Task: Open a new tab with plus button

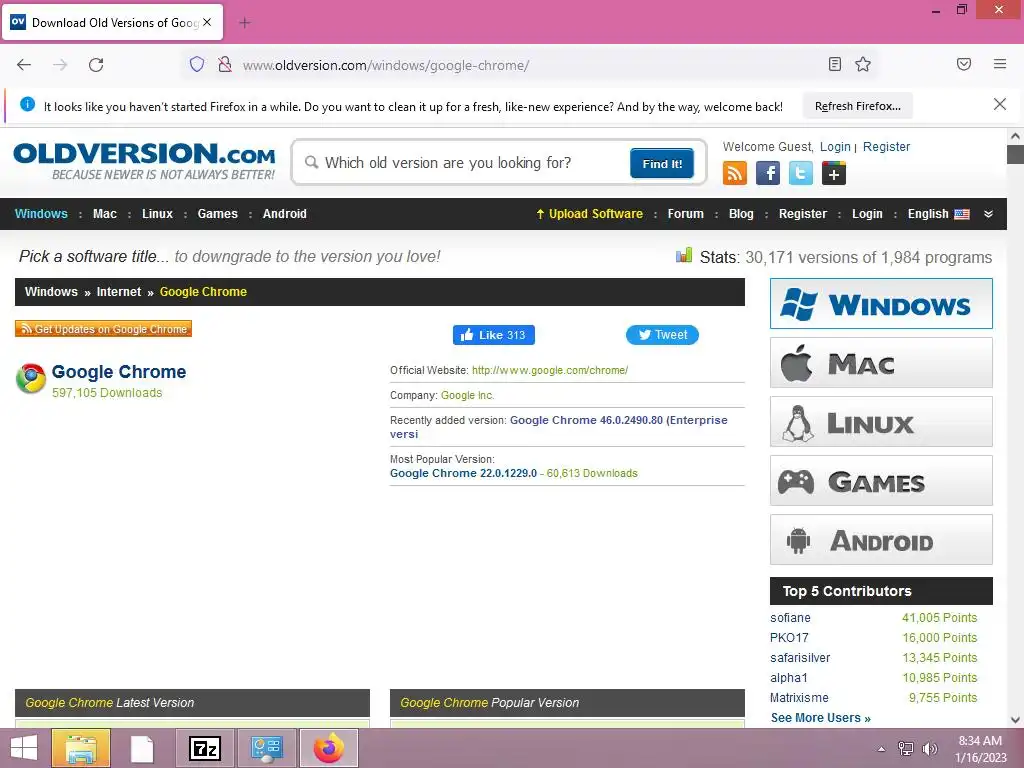Action: click(244, 23)
